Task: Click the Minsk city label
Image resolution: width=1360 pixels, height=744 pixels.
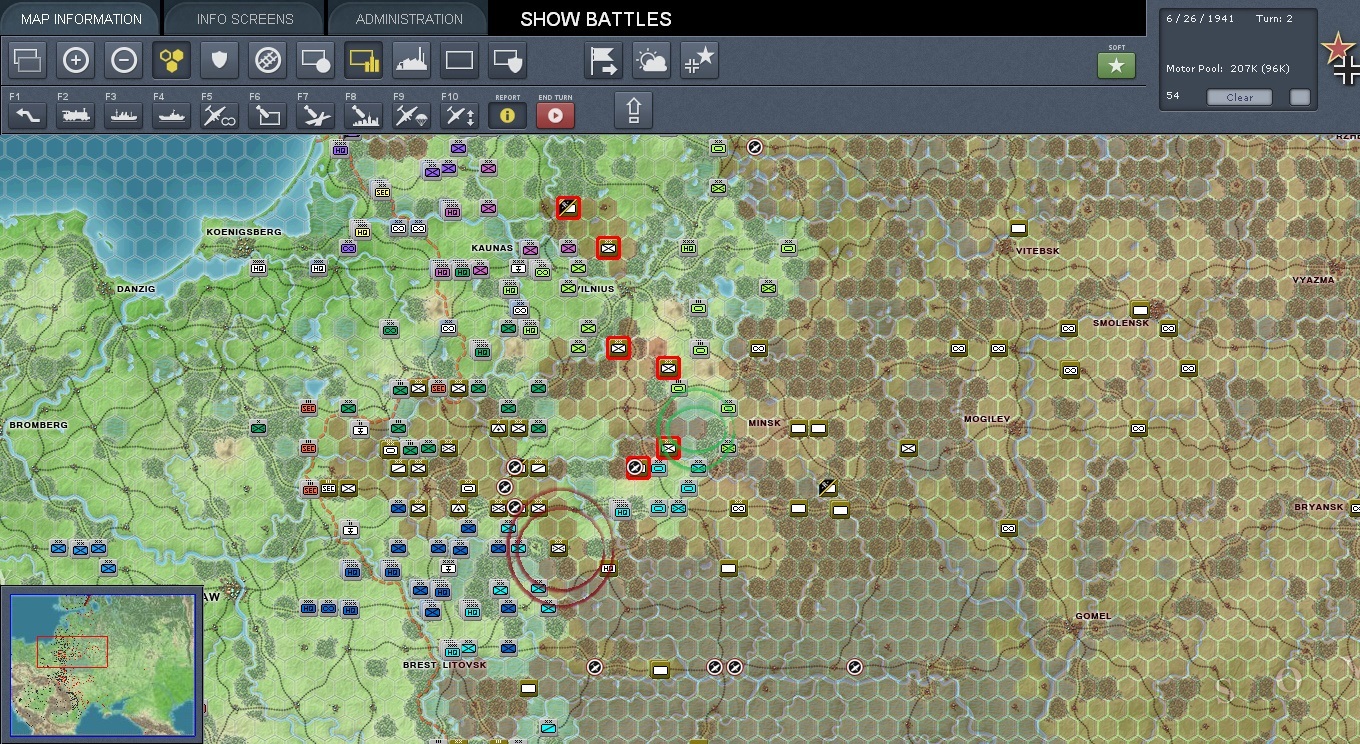Action: tap(764, 423)
